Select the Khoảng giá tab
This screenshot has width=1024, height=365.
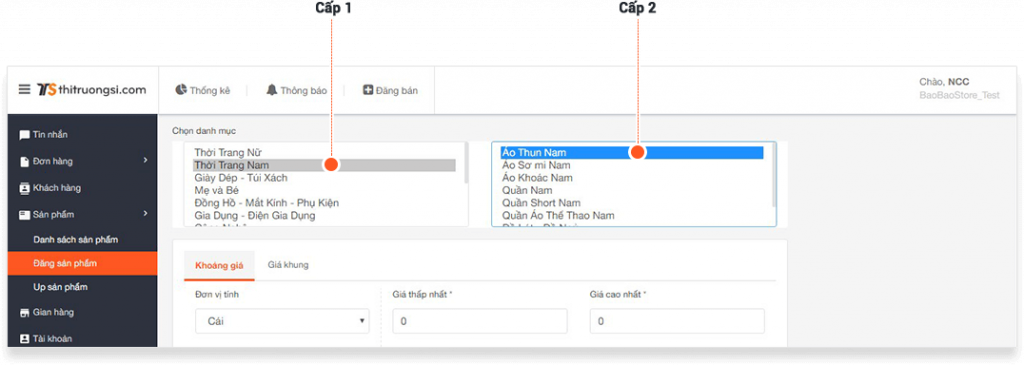219,266
